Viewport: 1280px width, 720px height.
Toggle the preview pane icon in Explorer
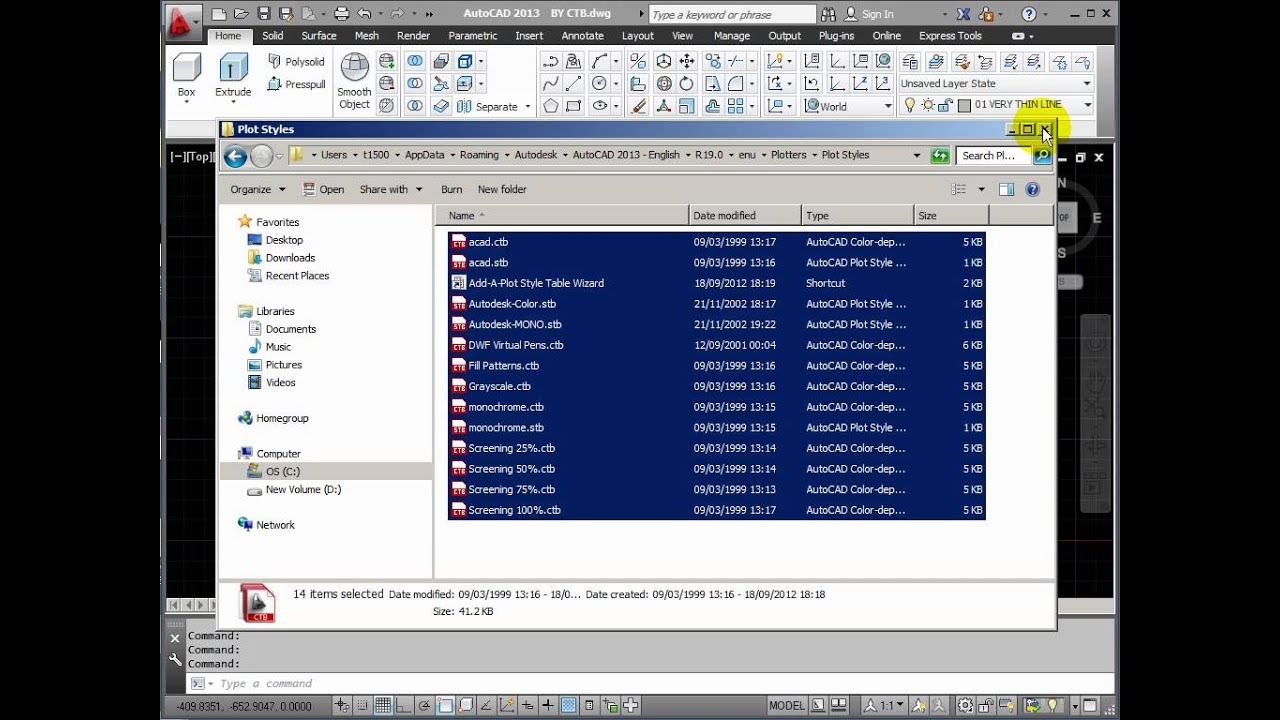coord(1006,189)
